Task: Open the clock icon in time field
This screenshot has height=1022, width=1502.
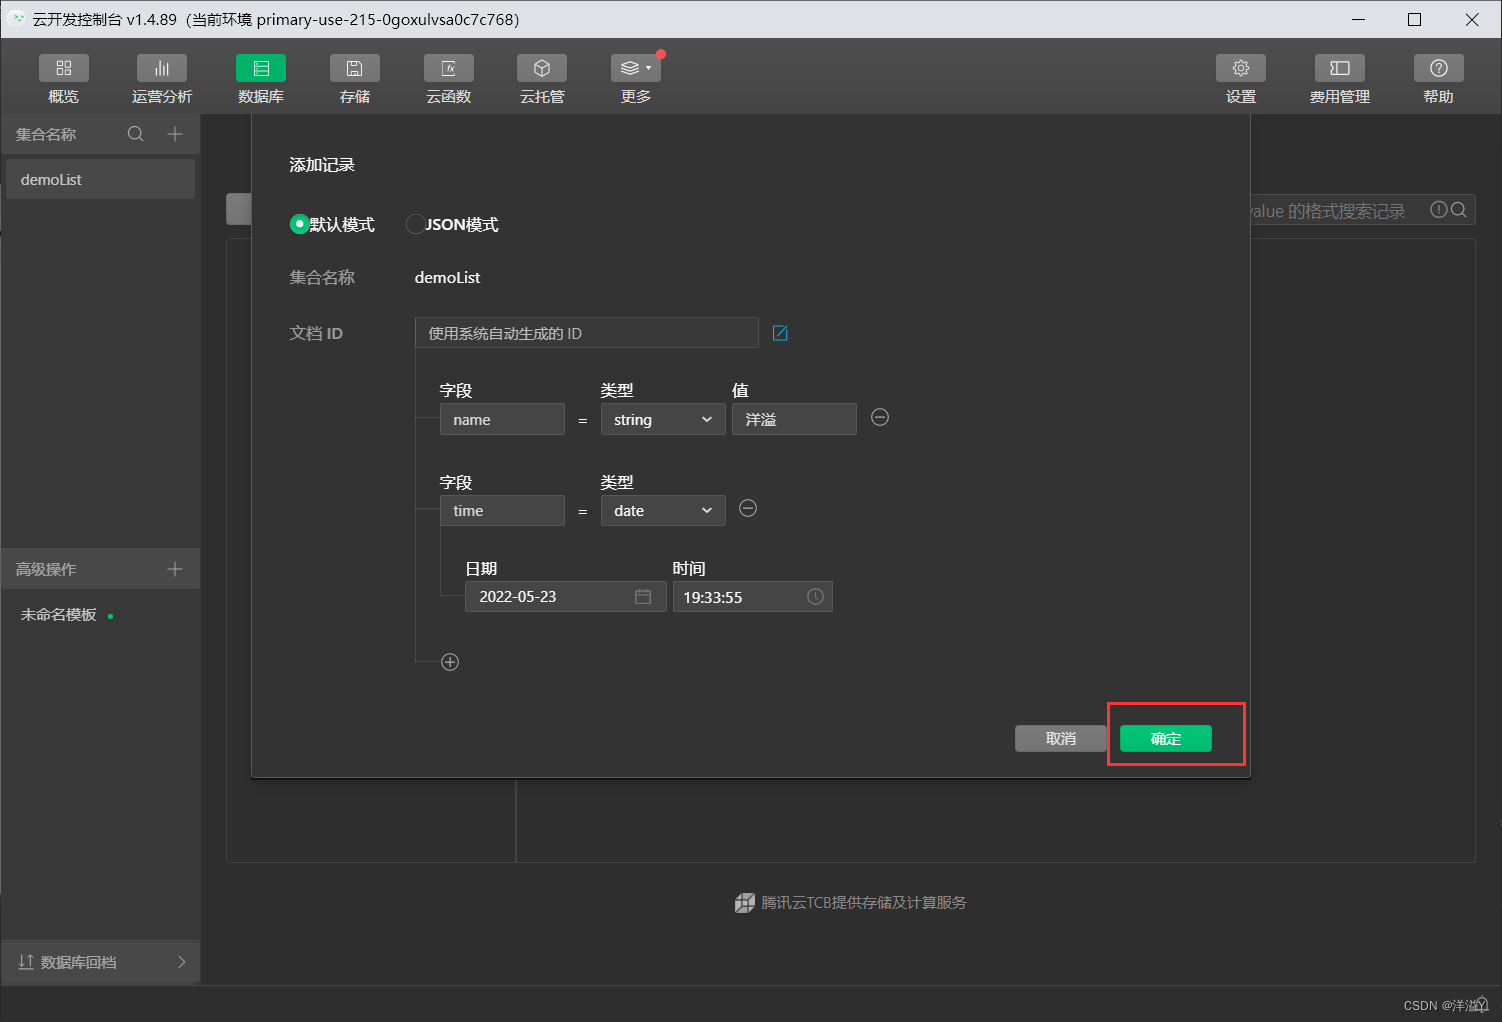Action: (816, 597)
